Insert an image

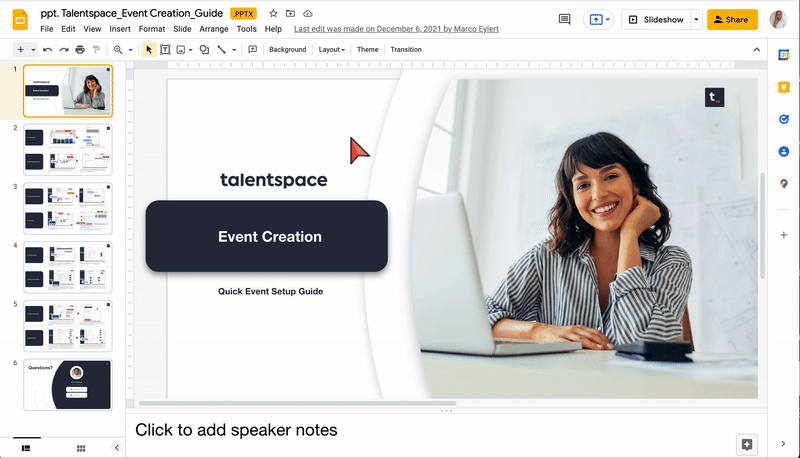click(181, 49)
